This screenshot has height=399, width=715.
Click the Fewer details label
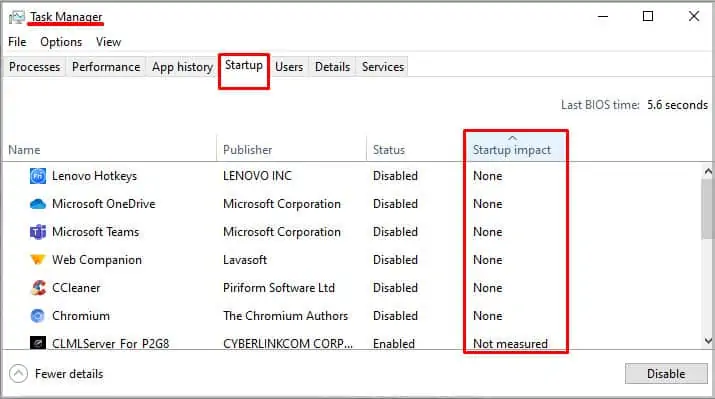(x=69, y=374)
